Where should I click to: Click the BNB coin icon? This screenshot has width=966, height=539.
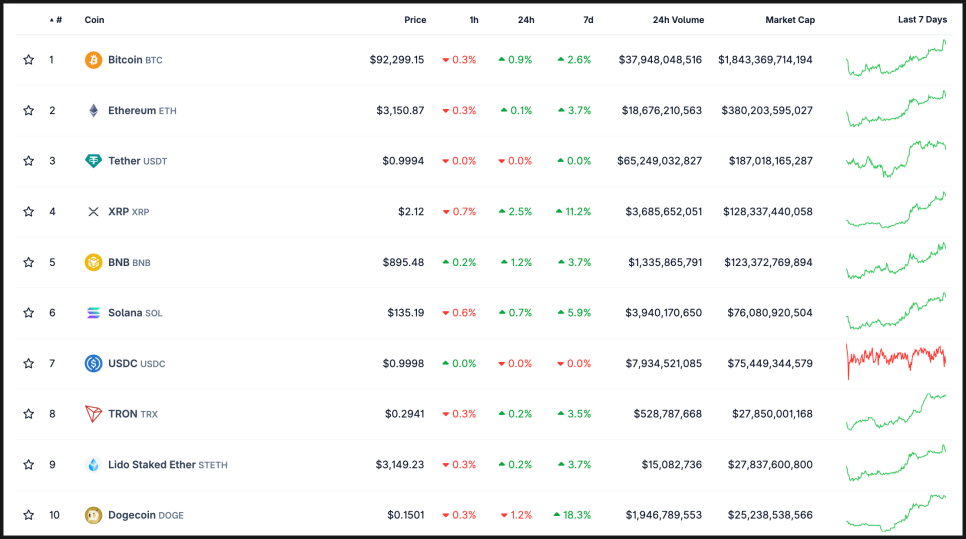[x=93, y=263]
